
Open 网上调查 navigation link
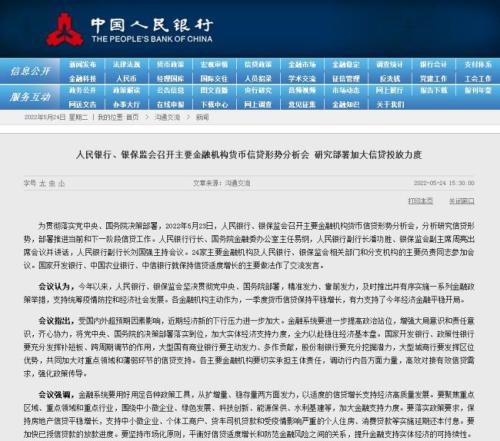pos(258,105)
